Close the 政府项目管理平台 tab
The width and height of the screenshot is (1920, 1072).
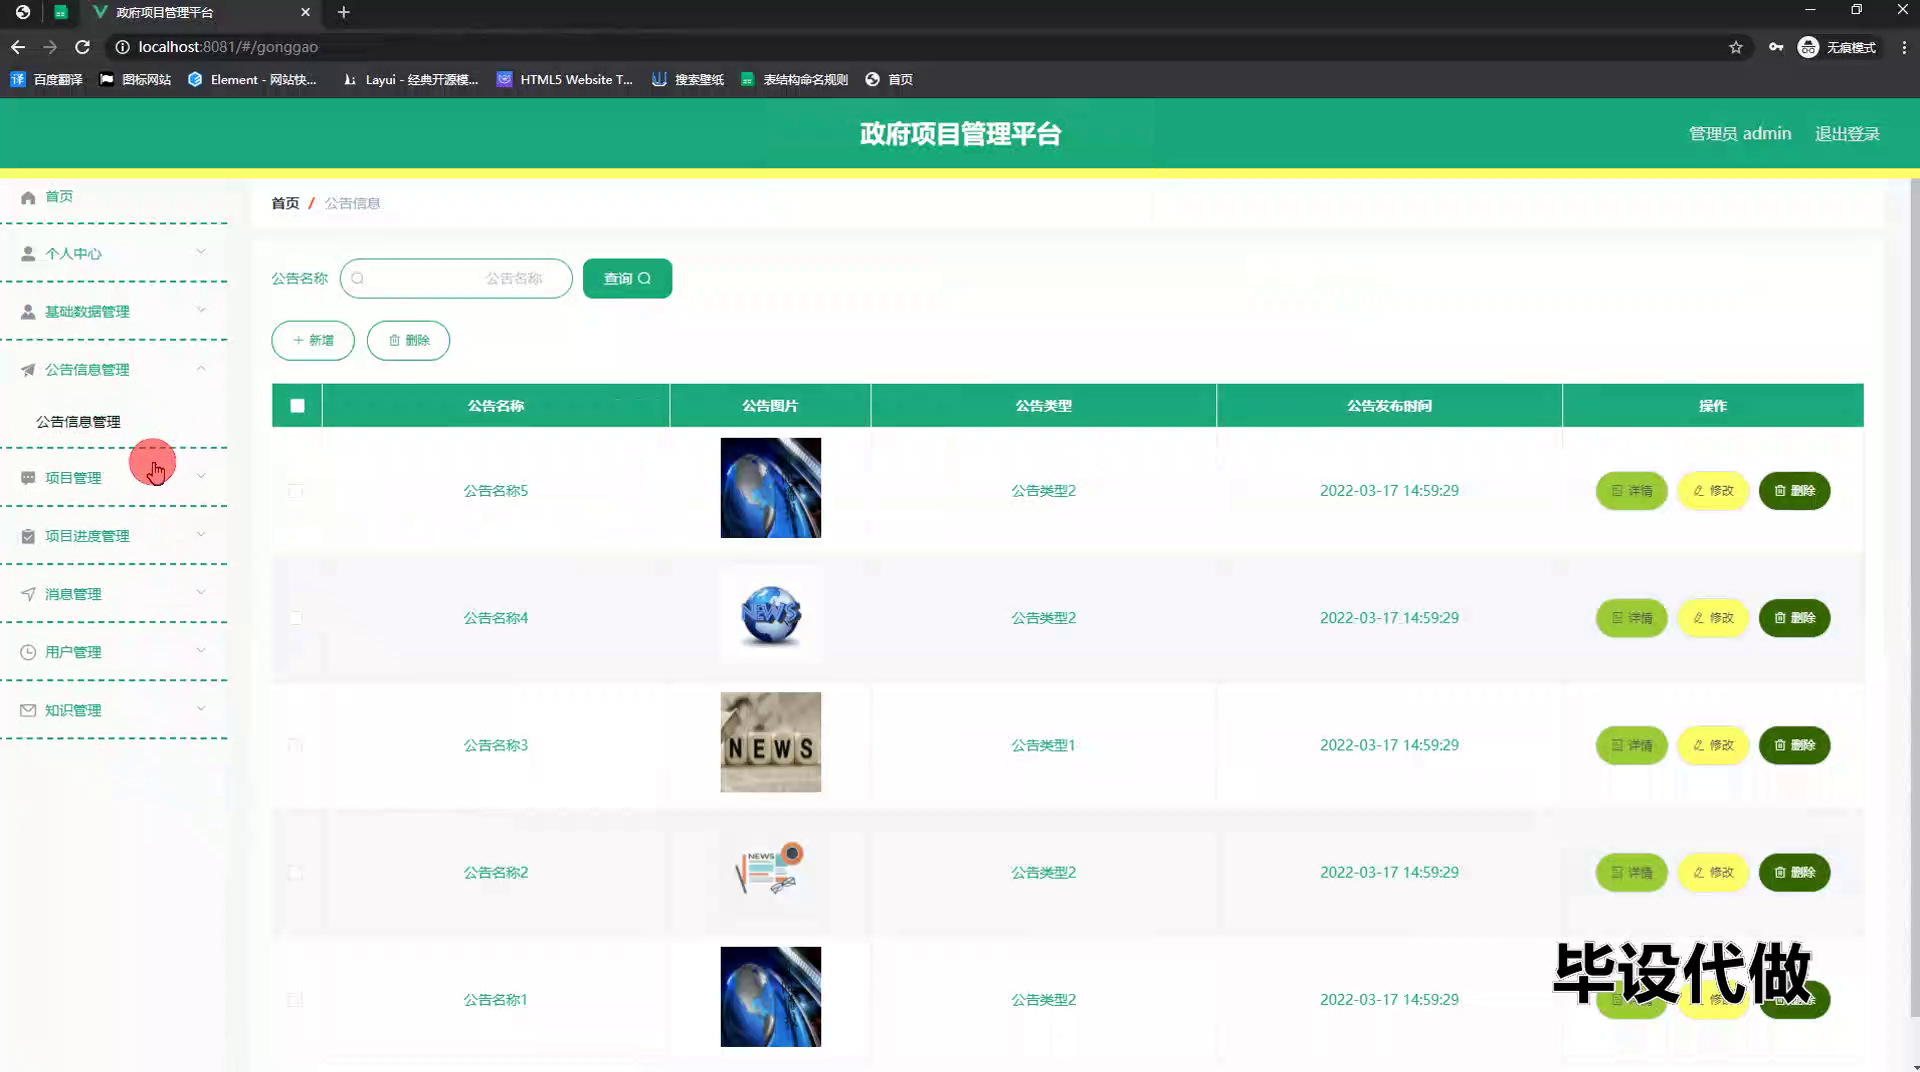[305, 12]
